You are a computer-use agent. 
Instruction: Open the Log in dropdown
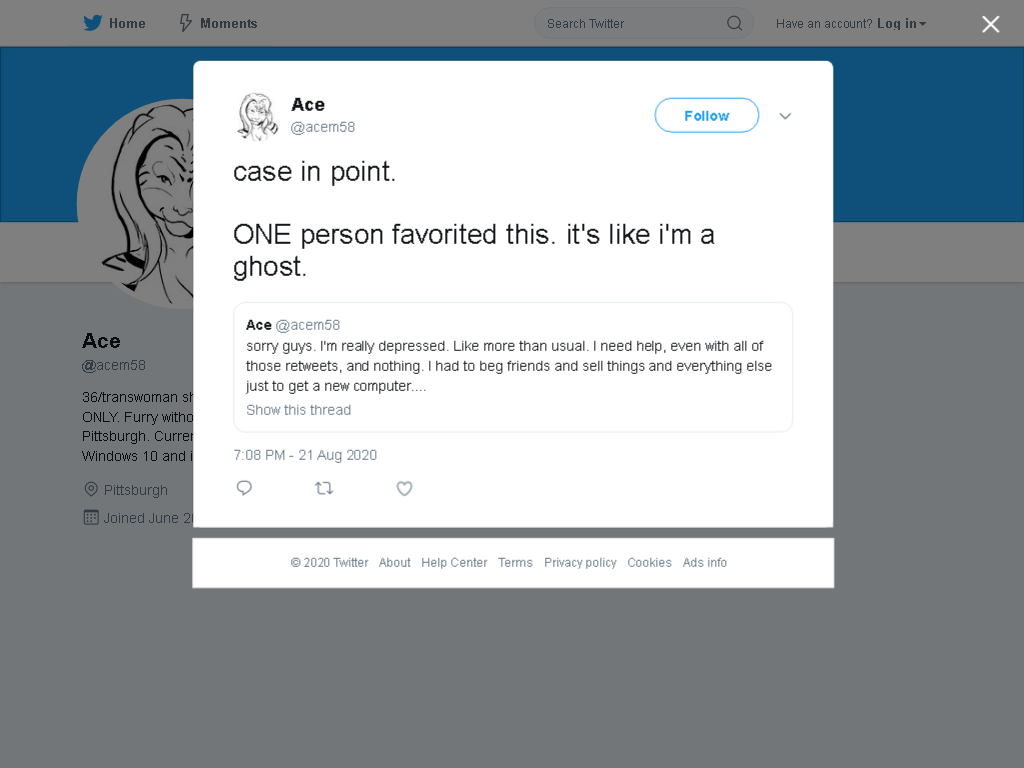click(901, 24)
